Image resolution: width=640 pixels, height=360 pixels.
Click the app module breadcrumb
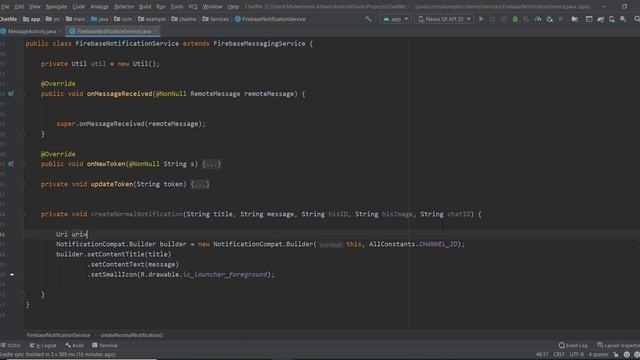[32, 19]
